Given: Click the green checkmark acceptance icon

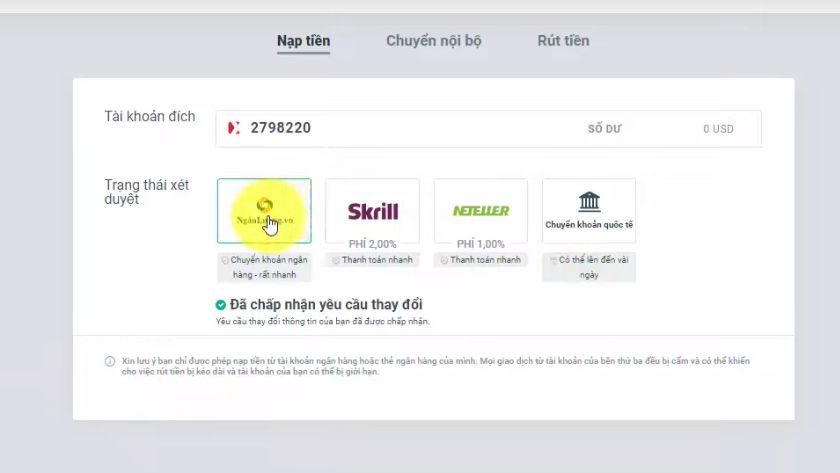Looking at the screenshot, I should tap(220, 305).
